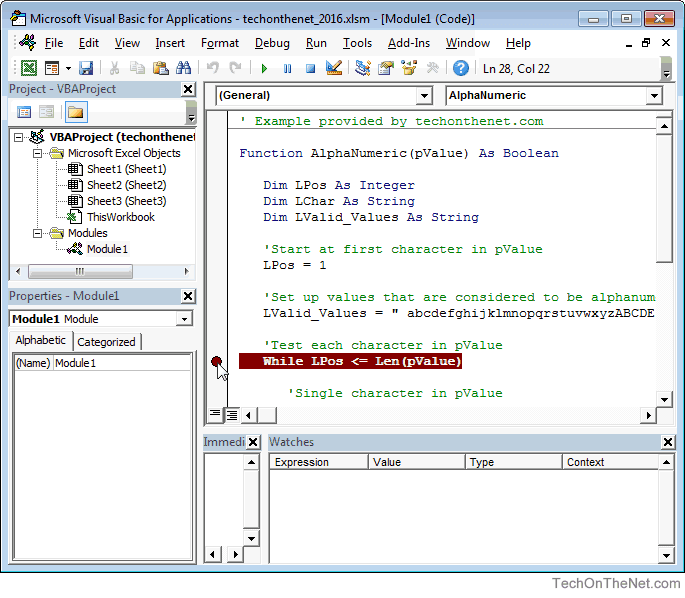The image size is (685, 598).
Task: Toggle Design Mode icon in toolbar
Action: (x=334, y=68)
